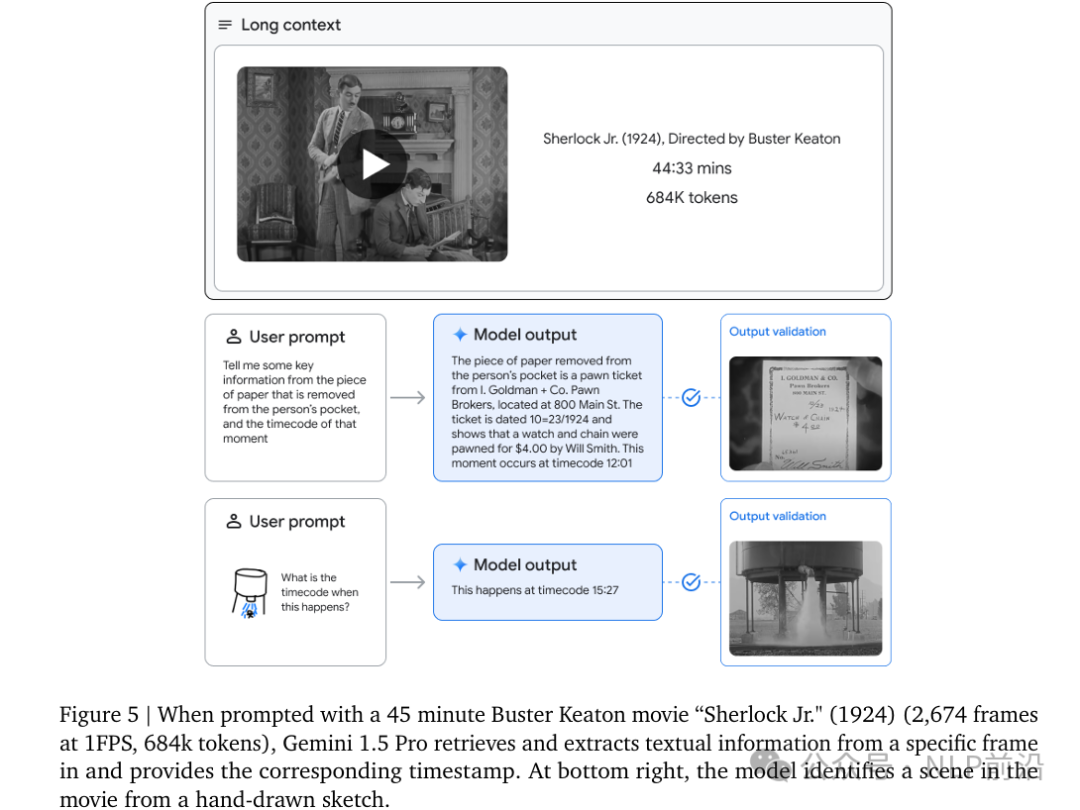Click the bottom 'Model output' heading
The height and width of the screenshot is (810, 1080).
[525, 565]
